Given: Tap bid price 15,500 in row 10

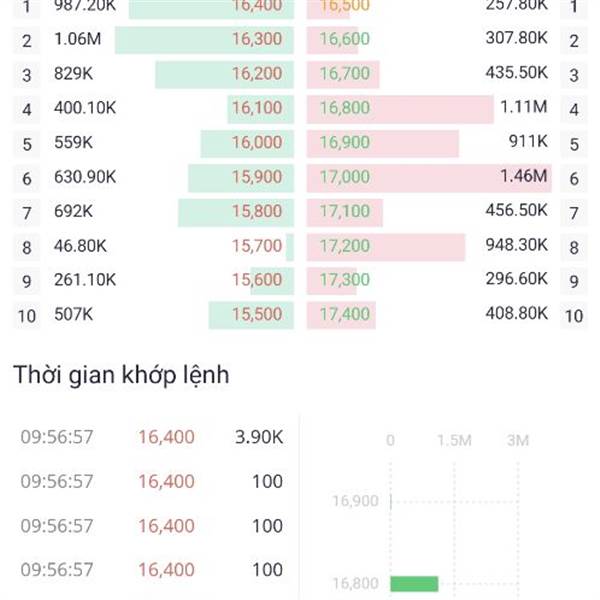Looking at the screenshot, I should click(257, 314).
